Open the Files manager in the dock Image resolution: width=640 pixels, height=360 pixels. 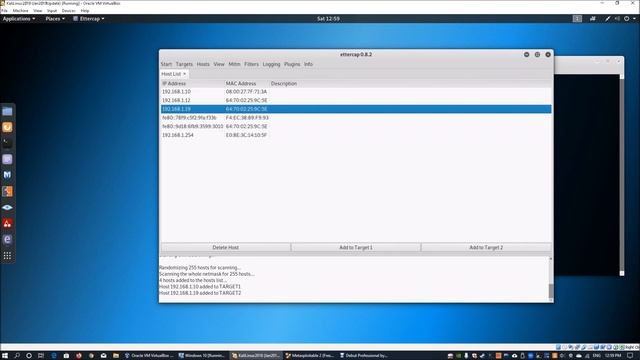7,111
